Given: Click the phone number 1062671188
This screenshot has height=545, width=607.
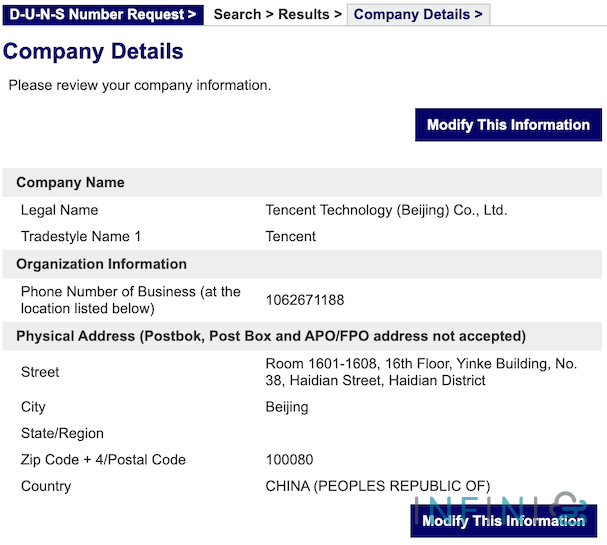Looking at the screenshot, I should click(x=305, y=300).
